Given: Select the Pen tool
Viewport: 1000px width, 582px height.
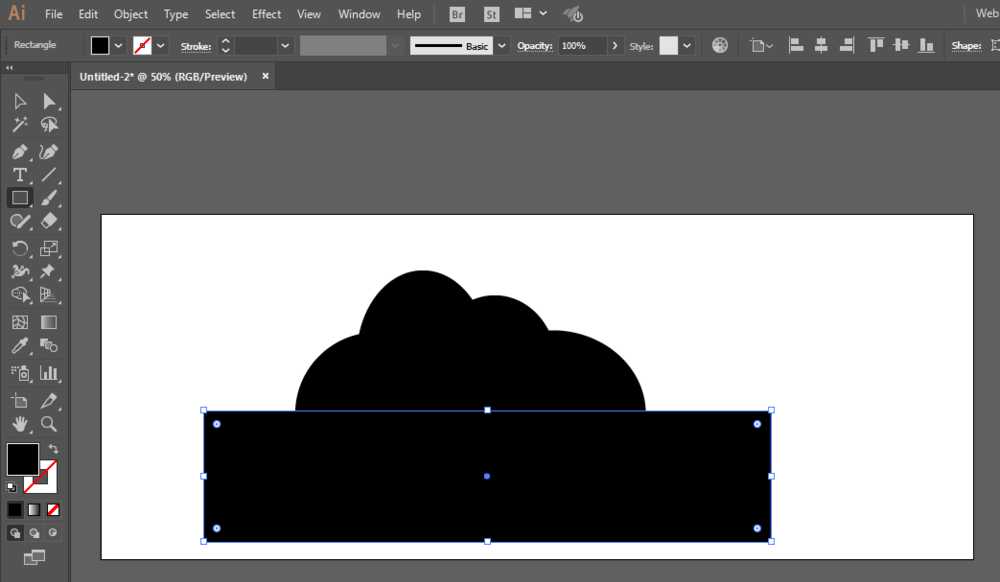Looking at the screenshot, I should tap(19, 152).
